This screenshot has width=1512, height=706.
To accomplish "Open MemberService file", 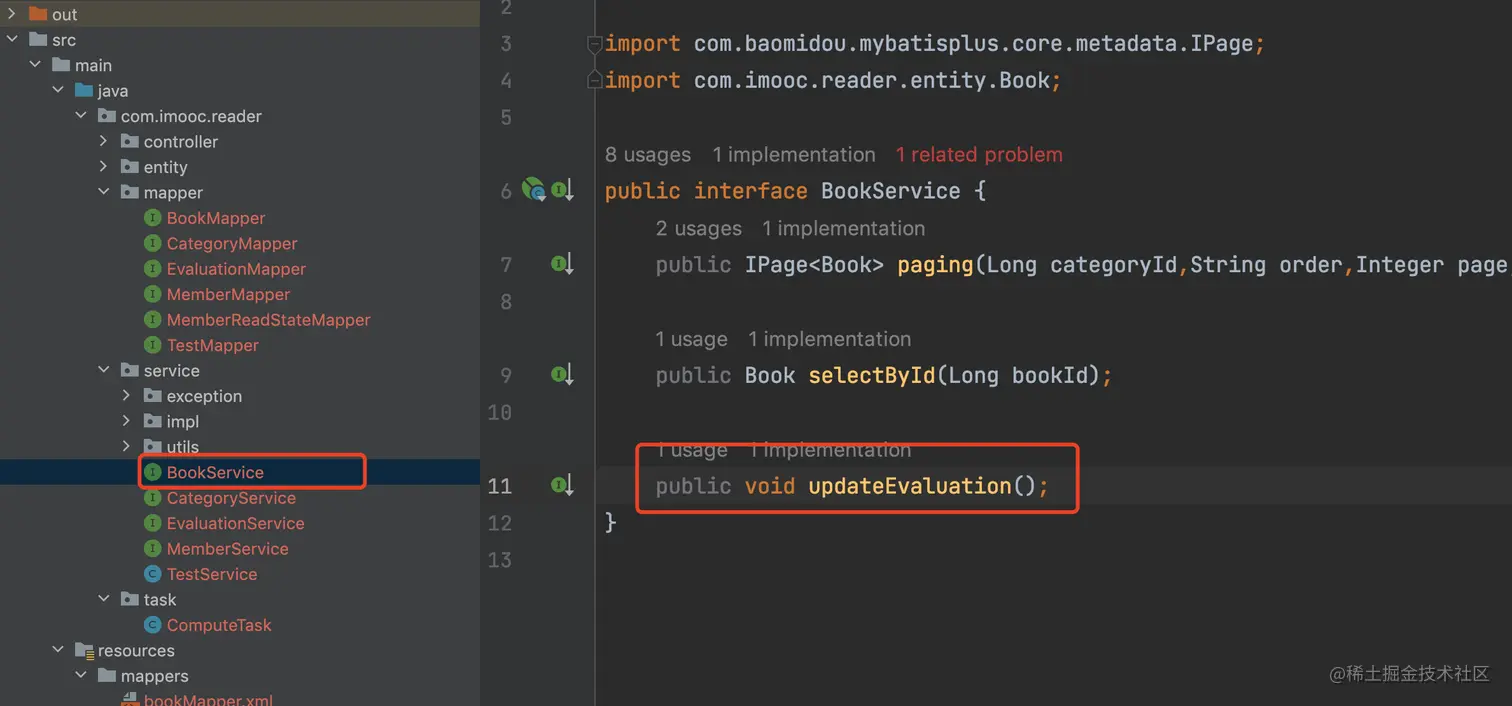I will point(227,549).
